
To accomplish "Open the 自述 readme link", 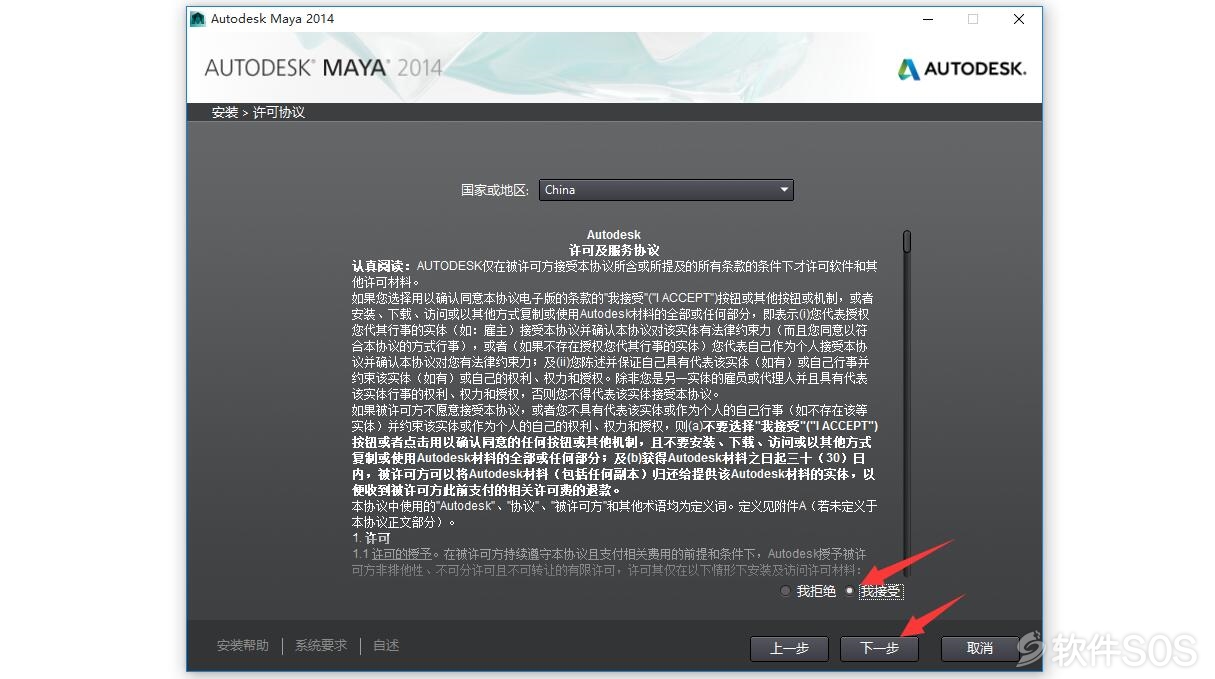I will [x=386, y=646].
